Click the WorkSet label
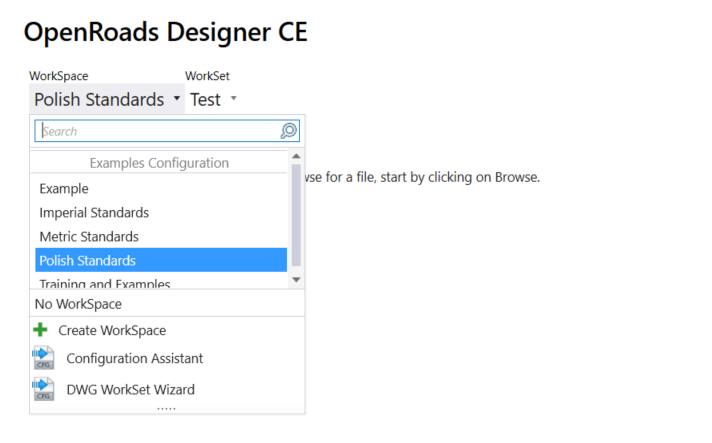Screen dimensions: 712x443 click(x=207, y=76)
